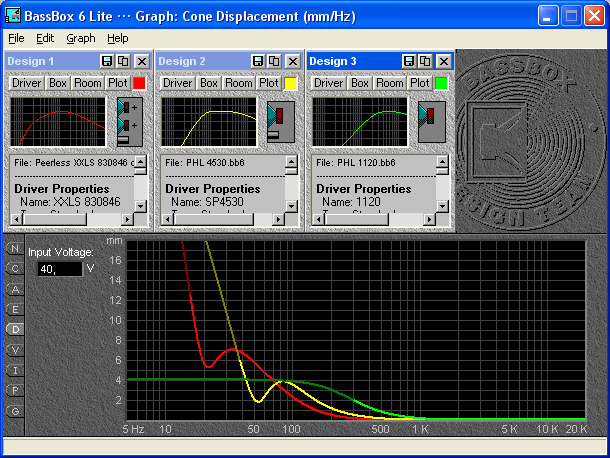Select the G graph tab
The image size is (610, 458).
pyautogui.click(x=15, y=411)
